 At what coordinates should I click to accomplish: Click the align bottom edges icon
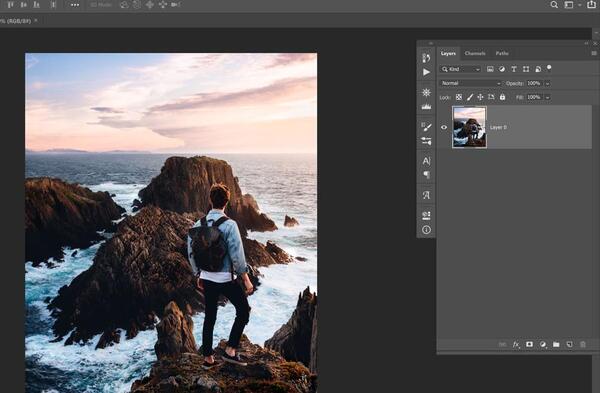point(36,5)
